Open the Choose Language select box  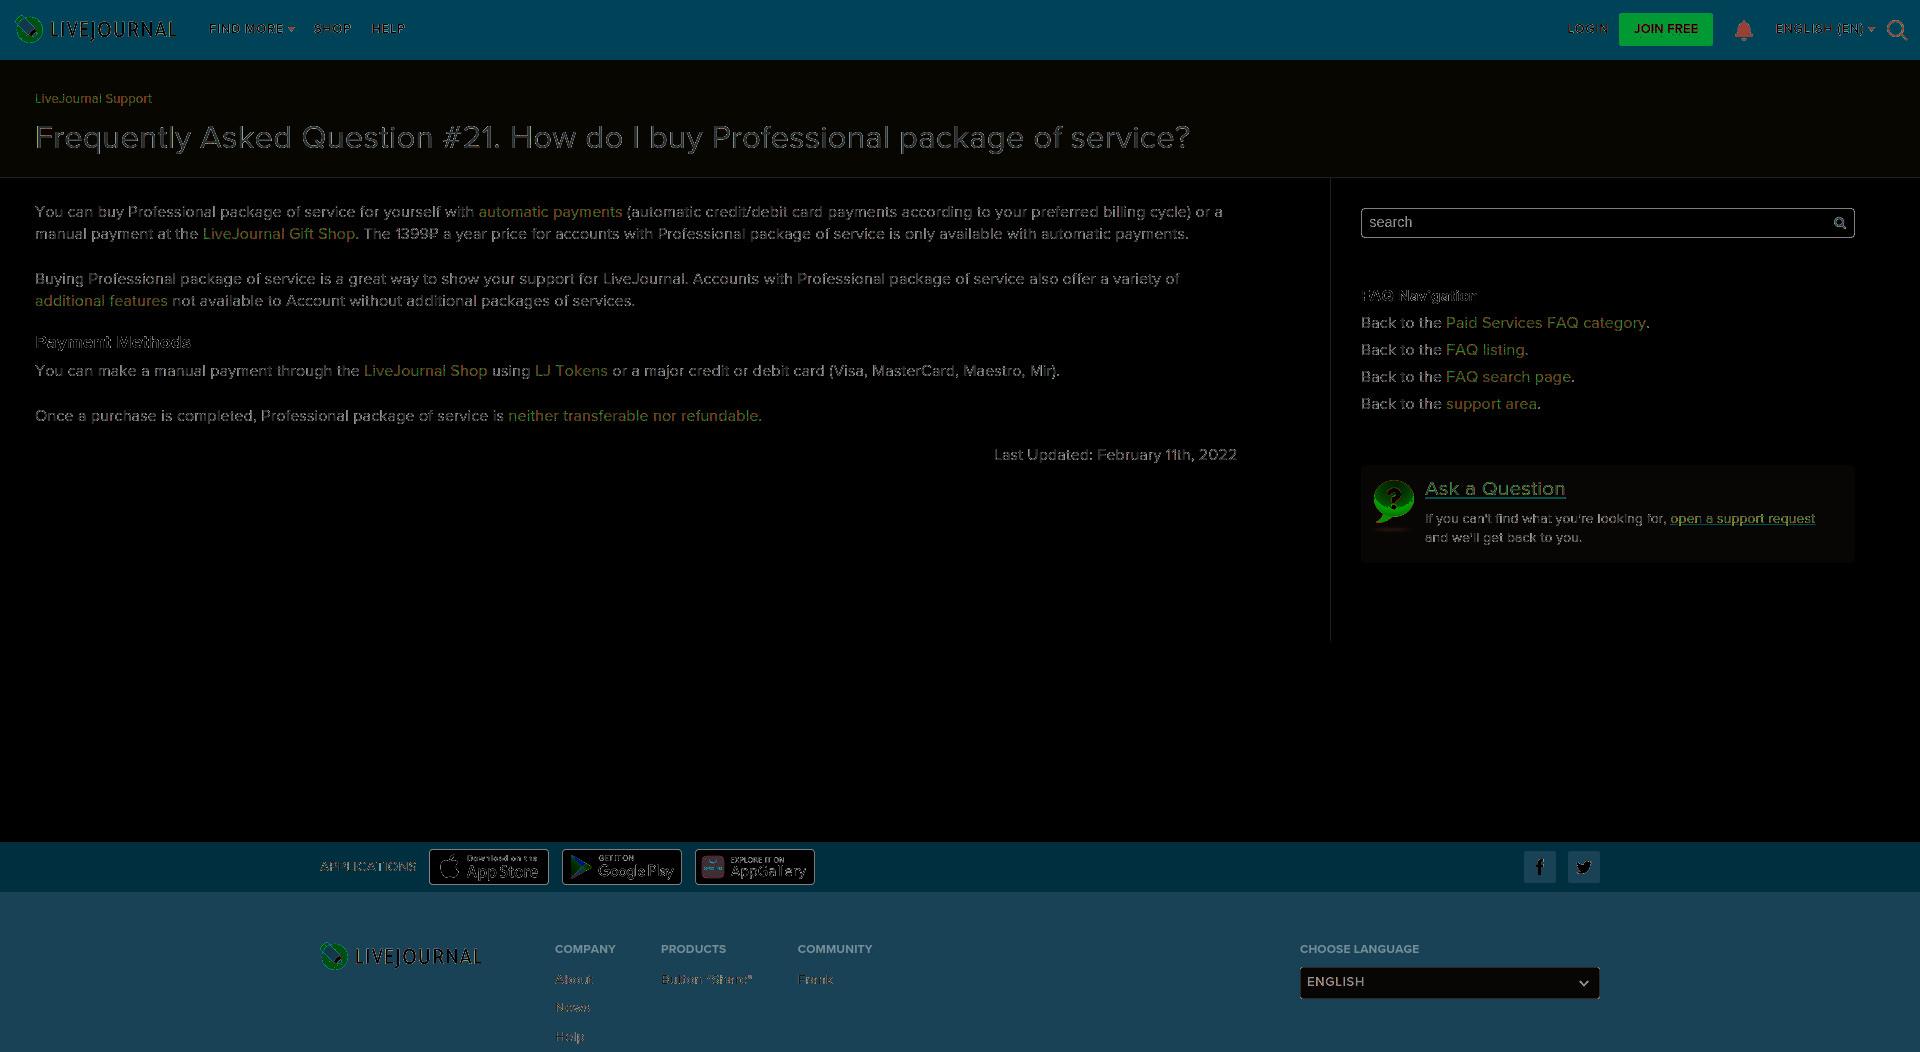click(x=1449, y=982)
